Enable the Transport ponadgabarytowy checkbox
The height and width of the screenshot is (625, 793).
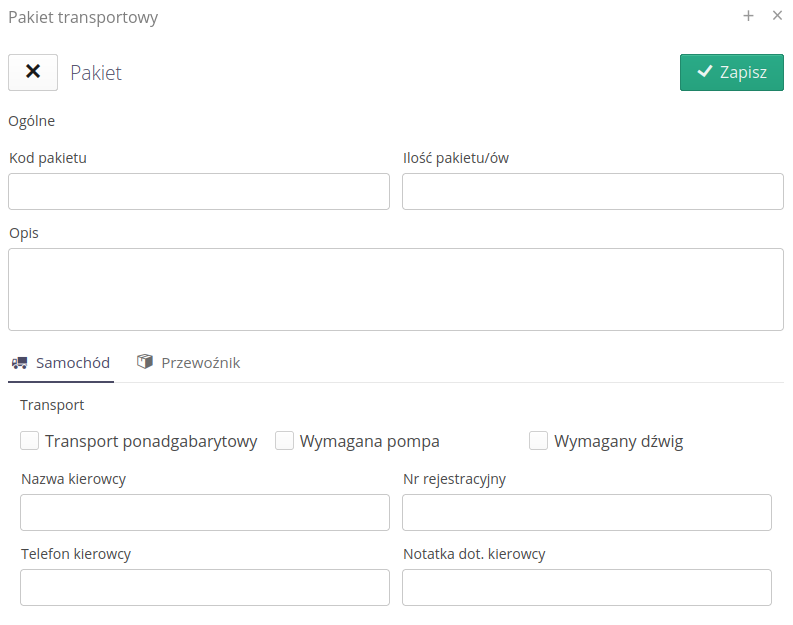point(30,441)
